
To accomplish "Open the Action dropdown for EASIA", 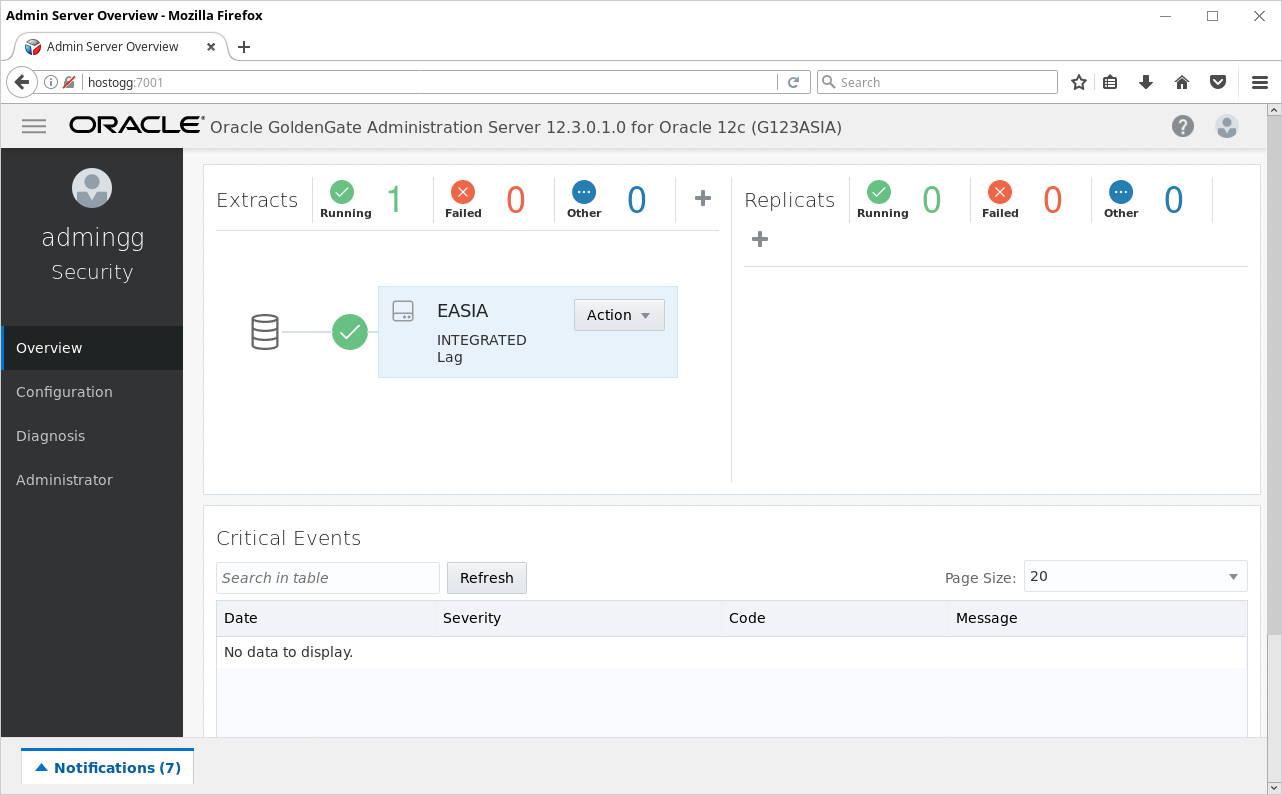I will pyautogui.click(x=619, y=315).
